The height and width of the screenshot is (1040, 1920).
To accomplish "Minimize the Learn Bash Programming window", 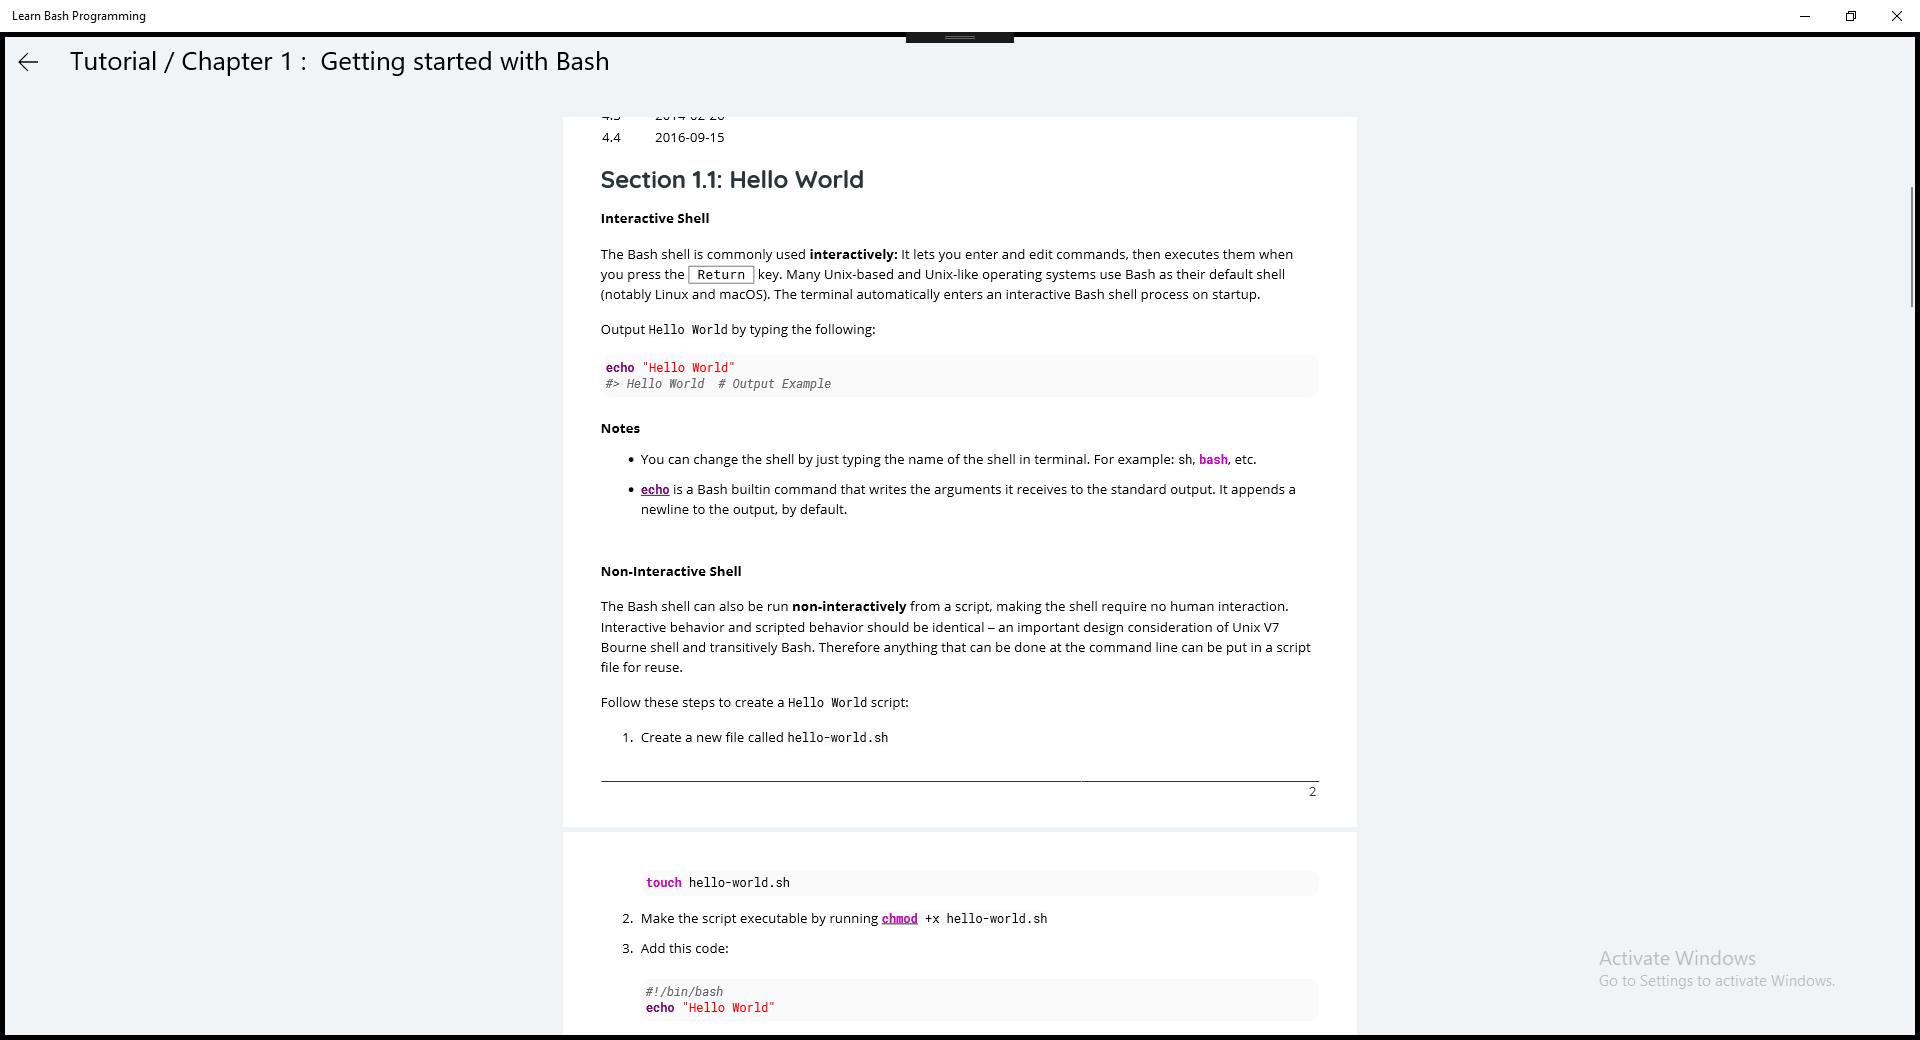I will pos(1805,16).
